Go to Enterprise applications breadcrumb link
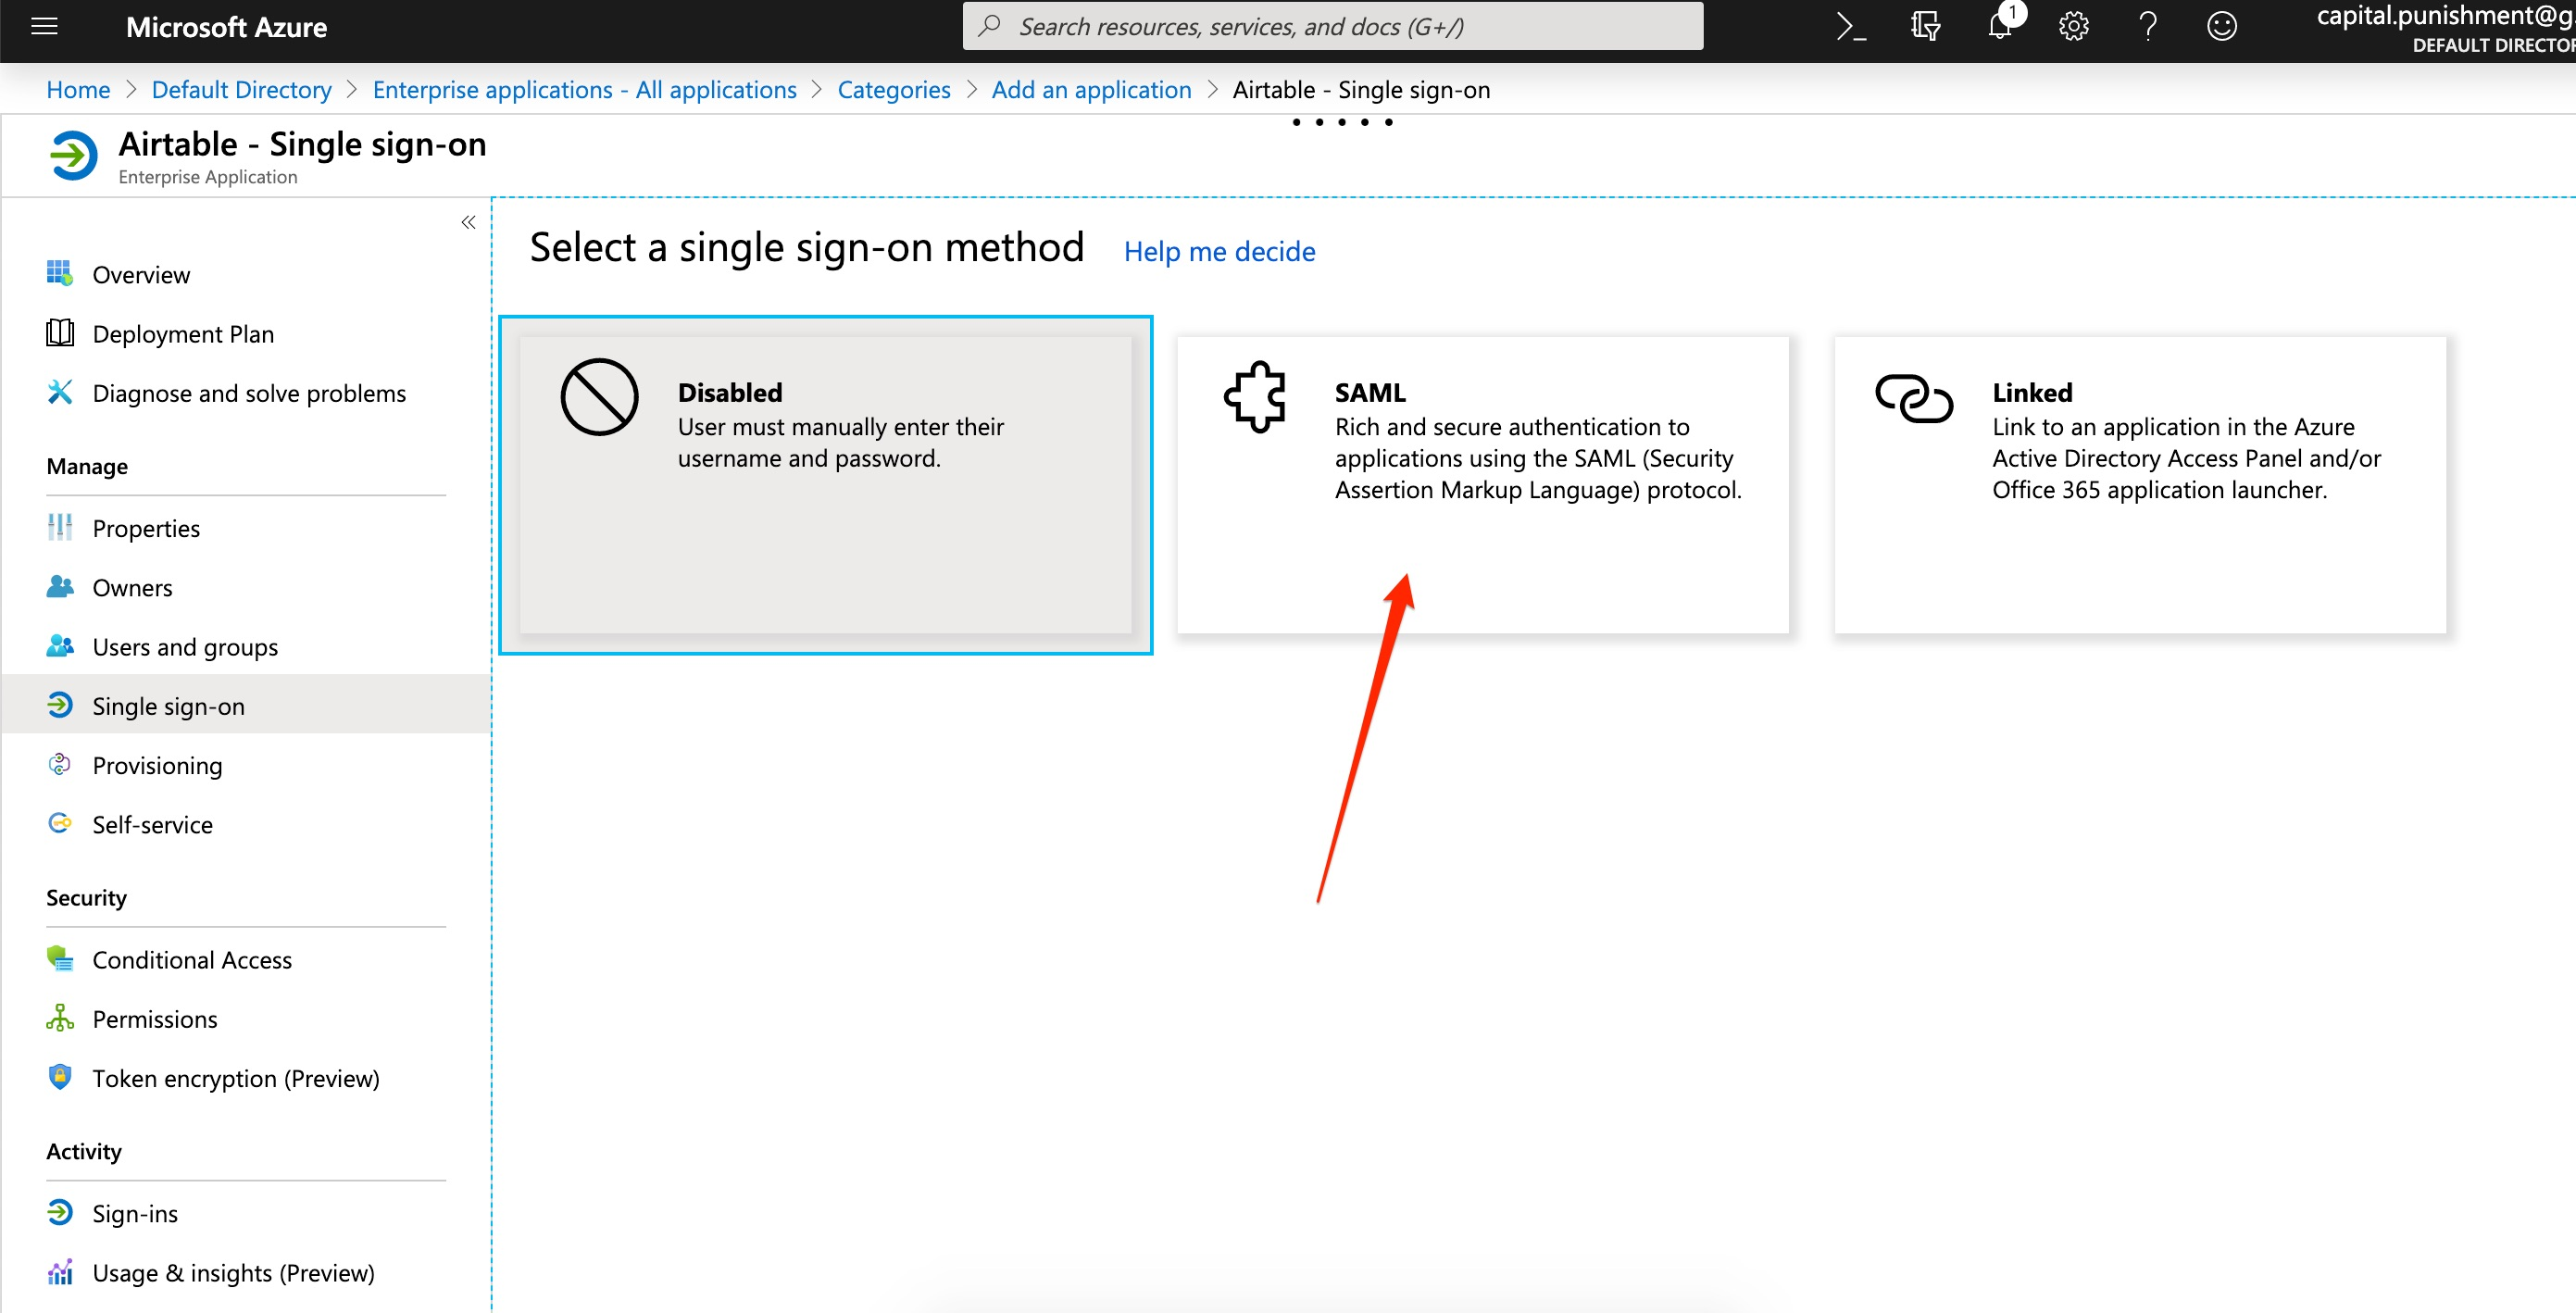 pos(585,90)
